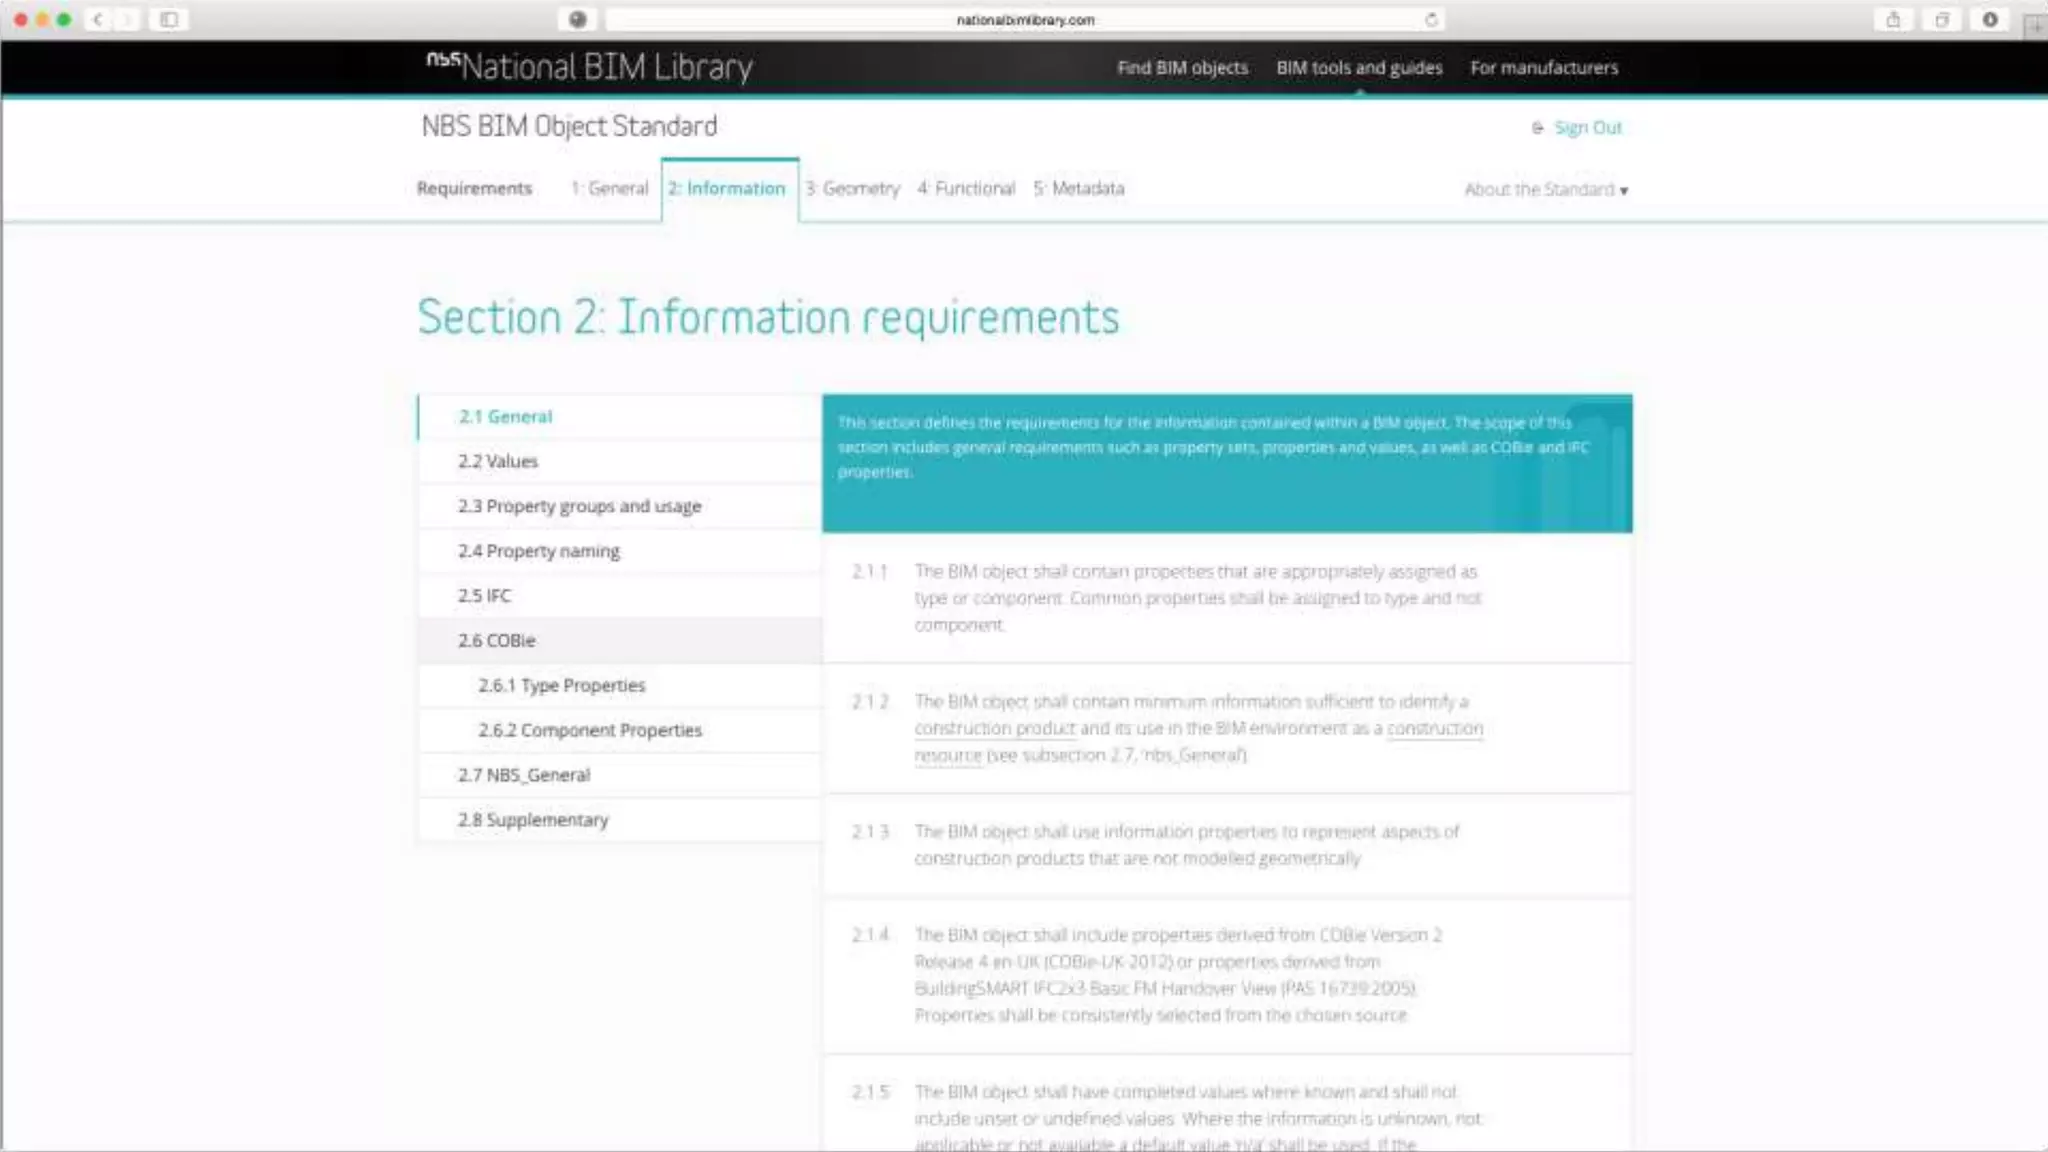Click the Sign Out link
The image size is (2048, 1152).
pos(1587,128)
